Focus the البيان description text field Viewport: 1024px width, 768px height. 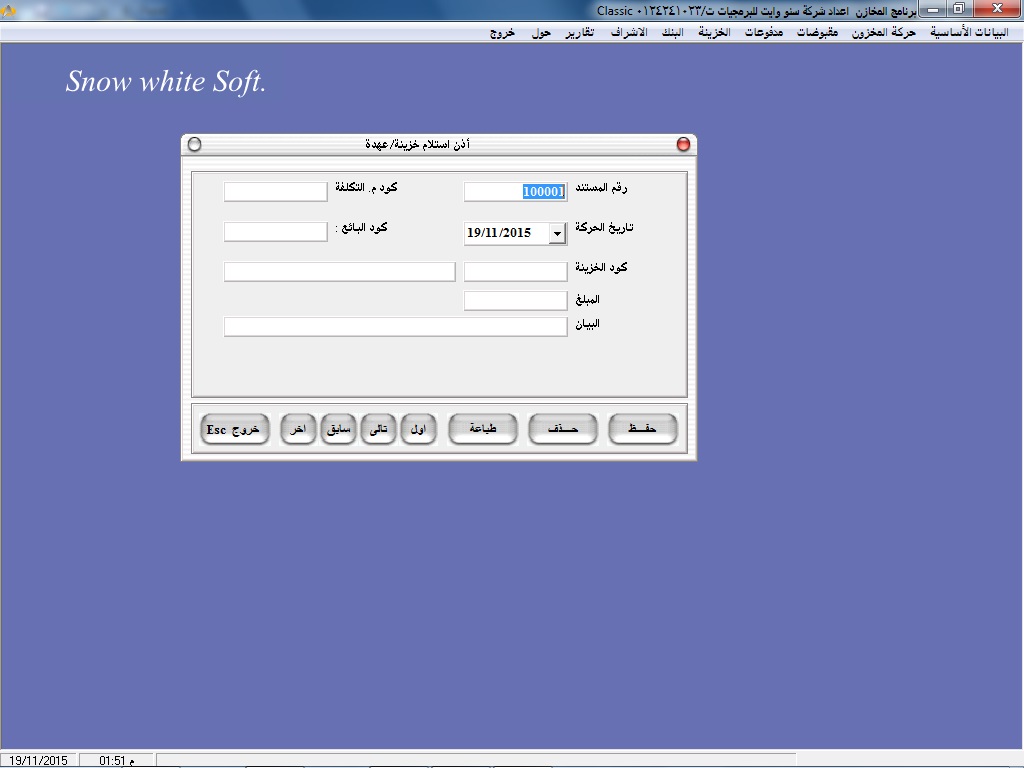tap(395, 327)
